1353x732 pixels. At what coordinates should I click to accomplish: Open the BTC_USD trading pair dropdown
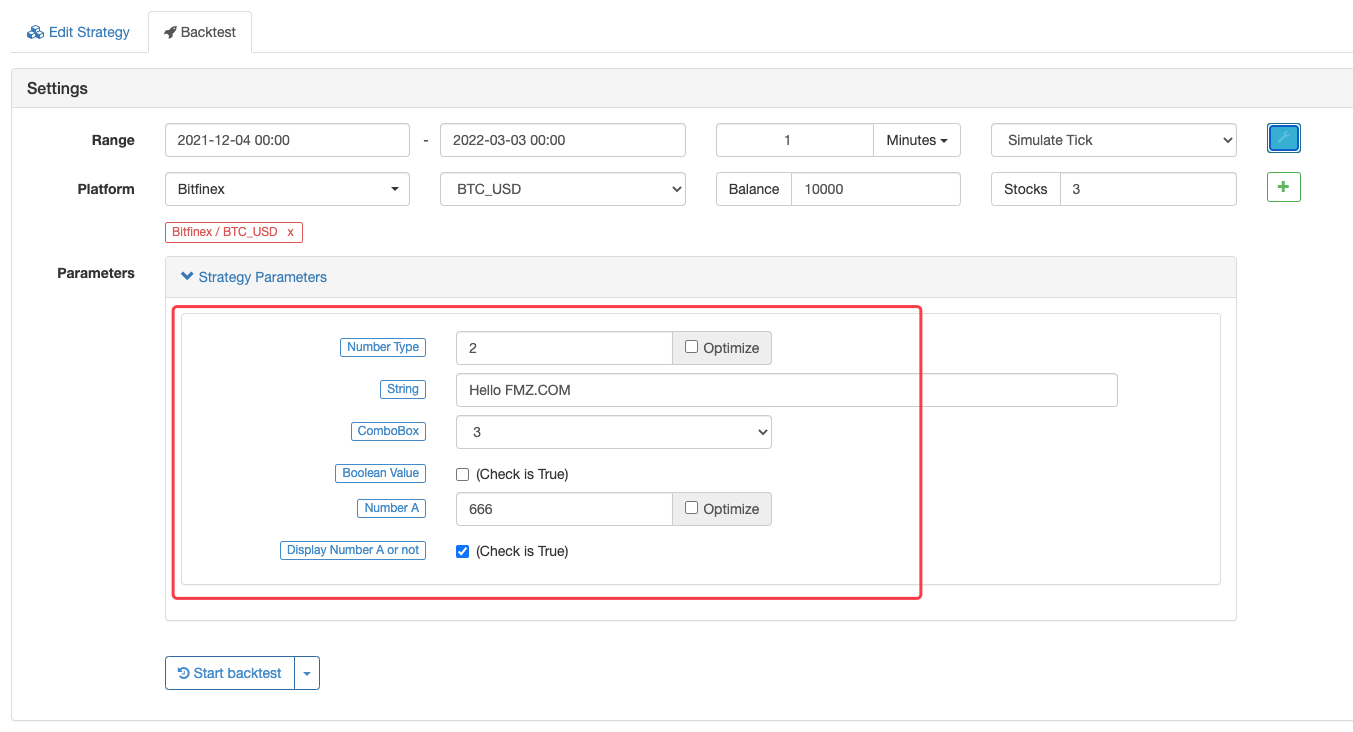[562, 189]
